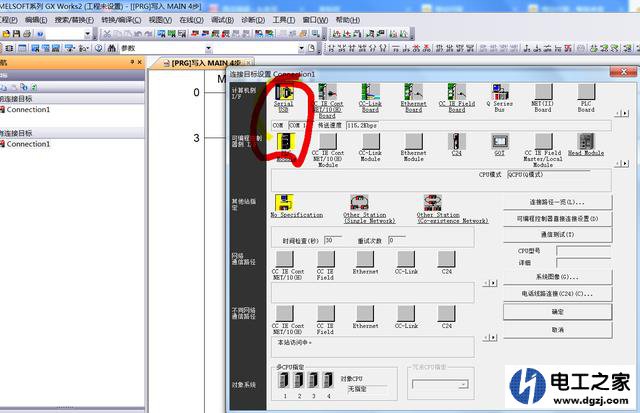
Task: Open the 诊断(D) menu
Action: coord(253,20)
